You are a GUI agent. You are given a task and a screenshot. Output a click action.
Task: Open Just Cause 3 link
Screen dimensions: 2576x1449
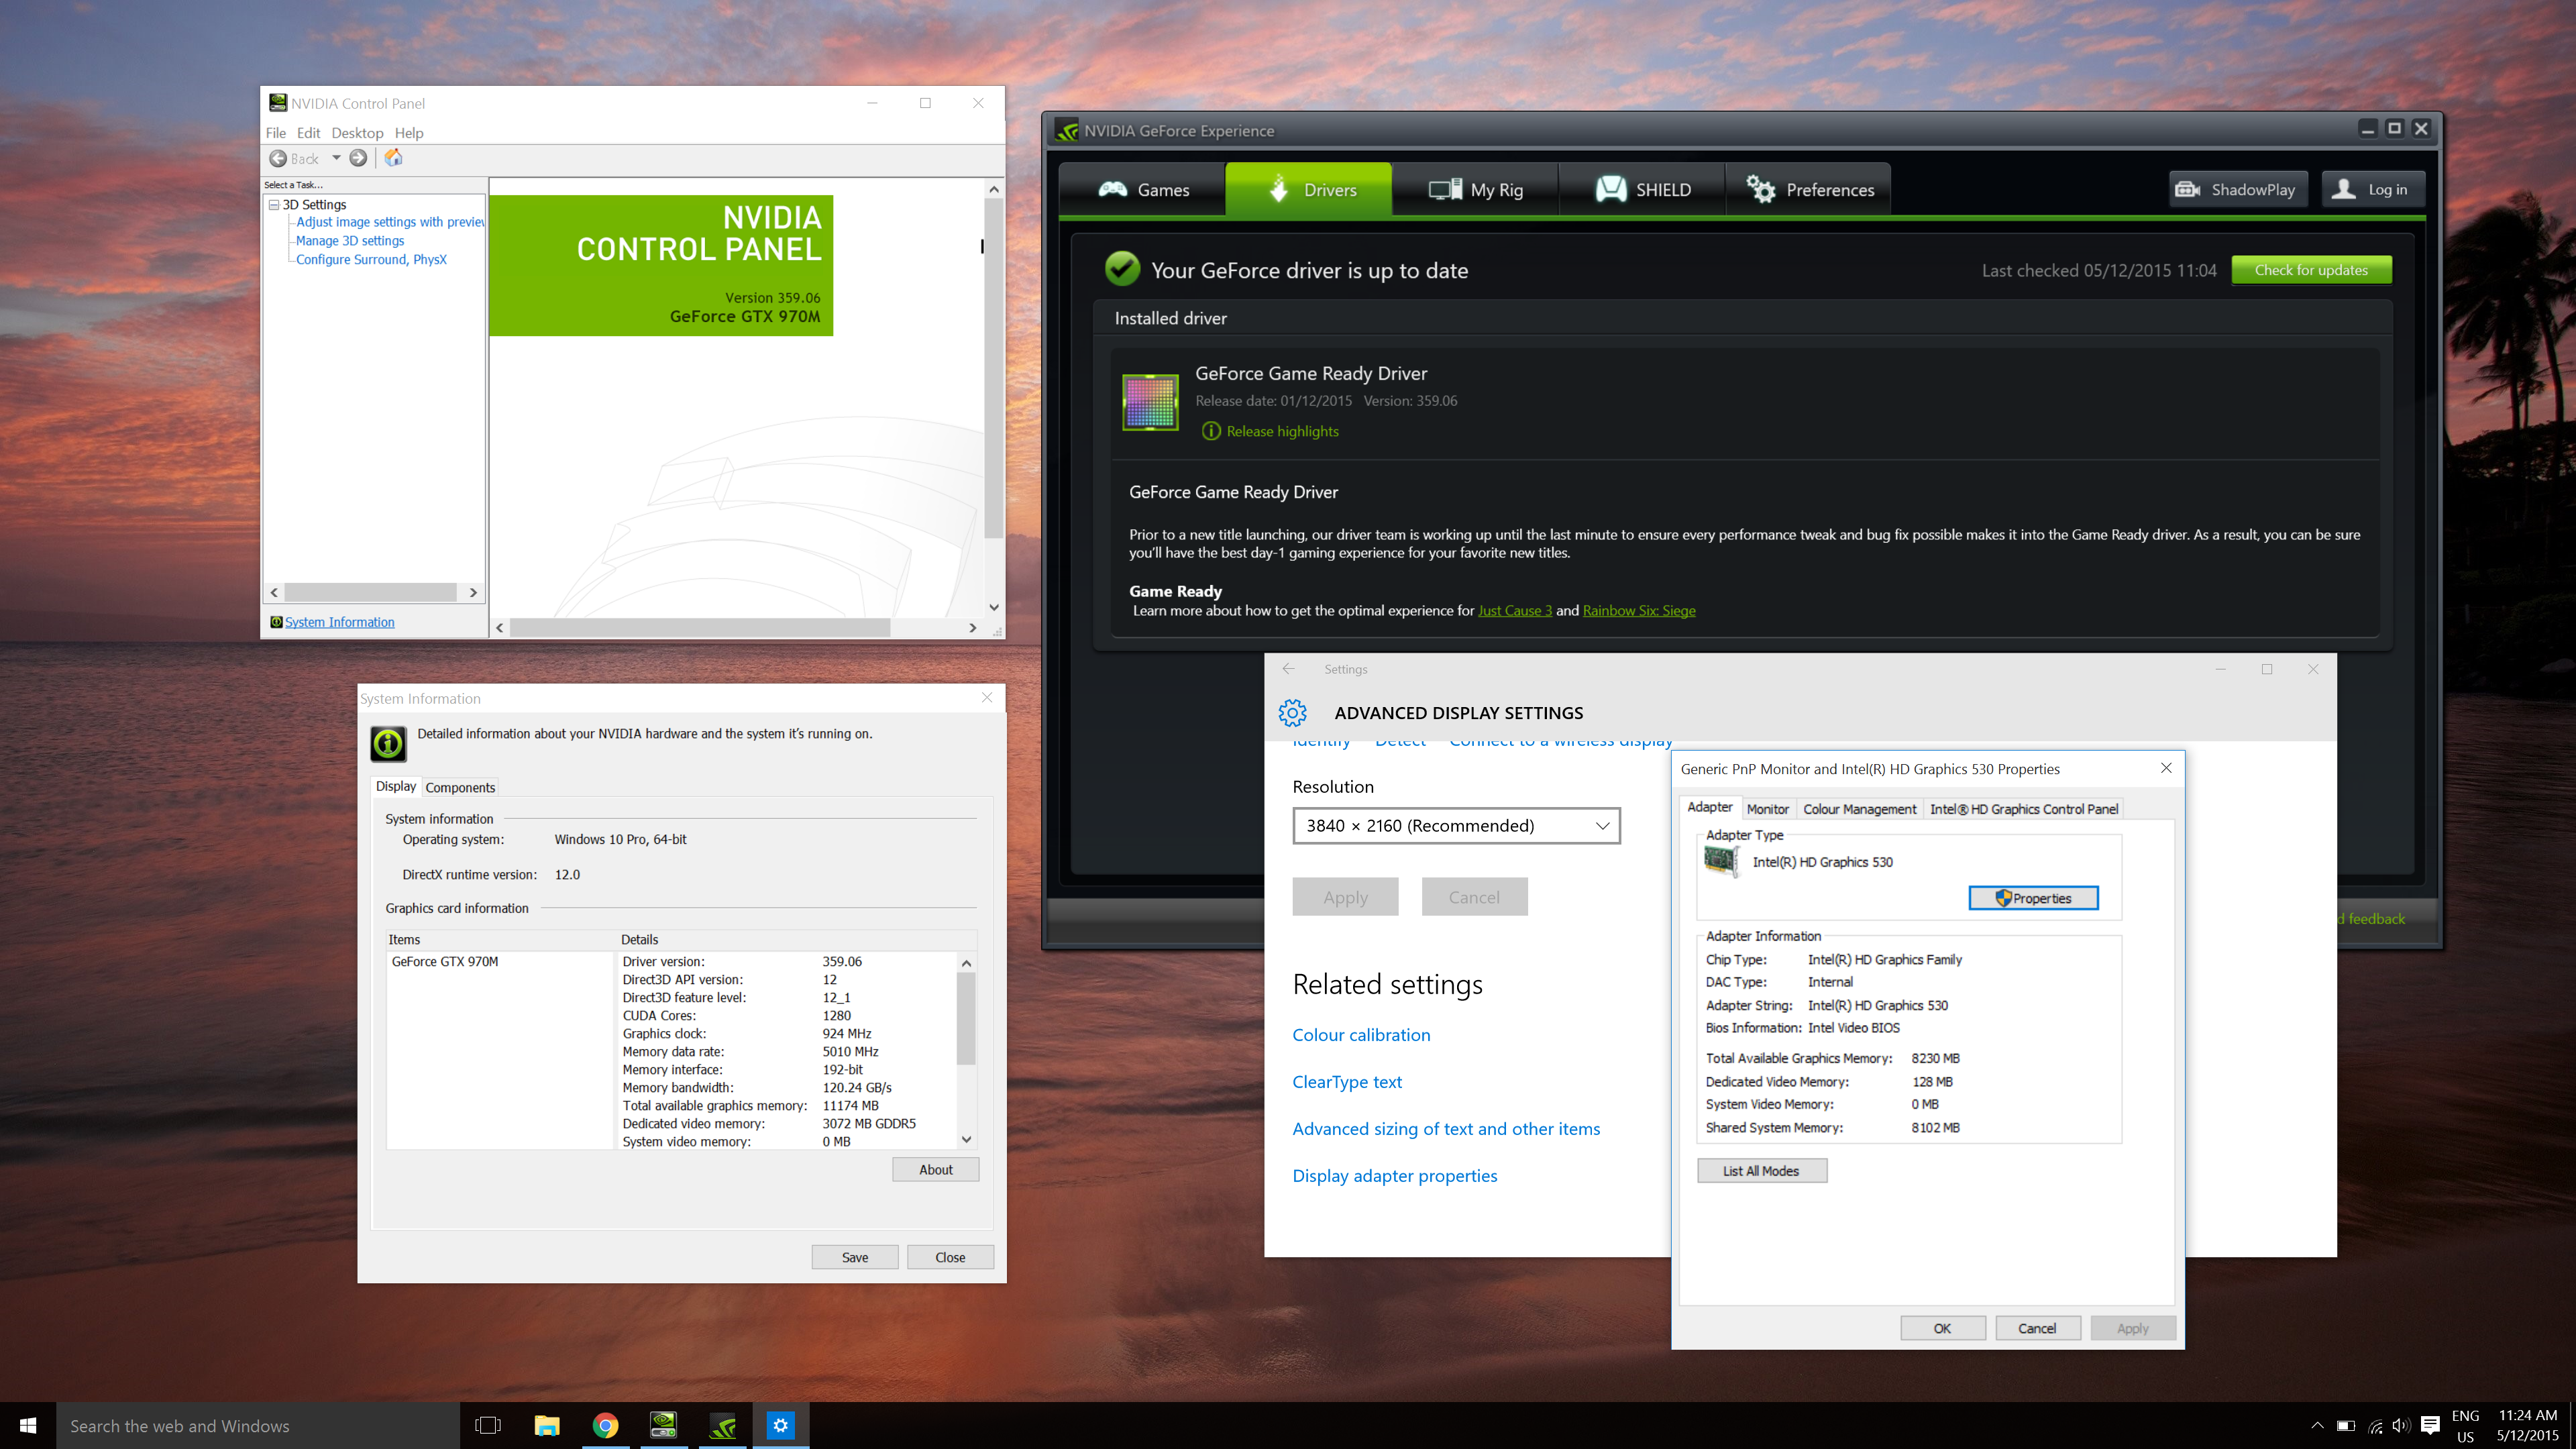point(1514,611)
